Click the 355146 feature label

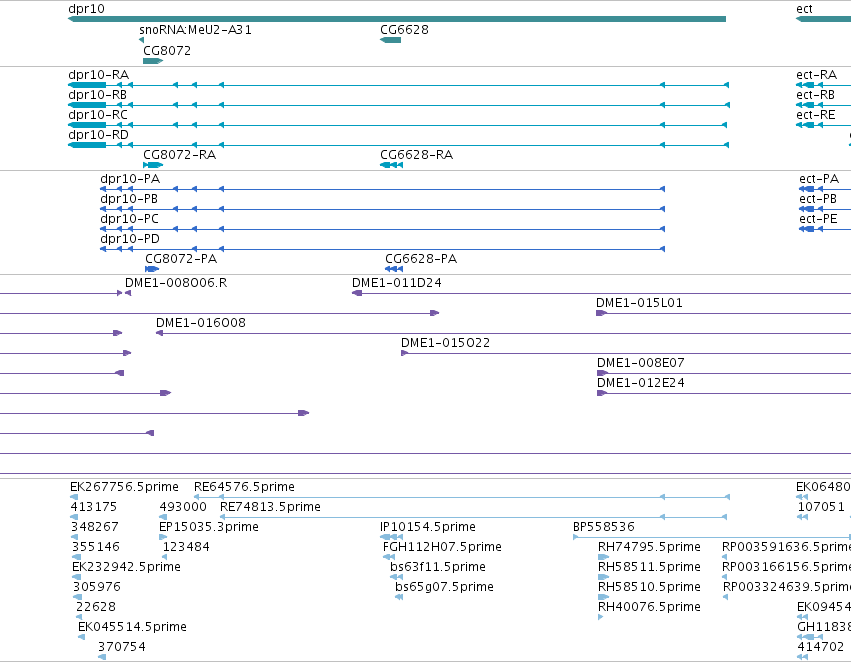pos(96,547)
